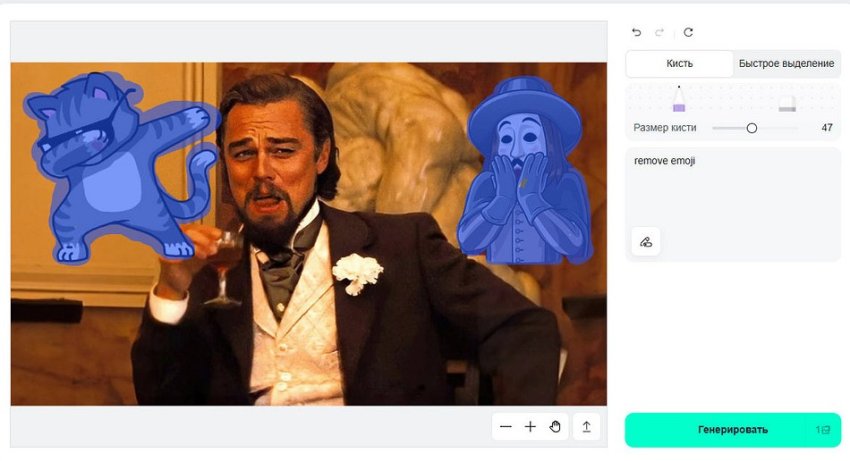
Task: Select the eraser tool
Action: tap(787, 101)
